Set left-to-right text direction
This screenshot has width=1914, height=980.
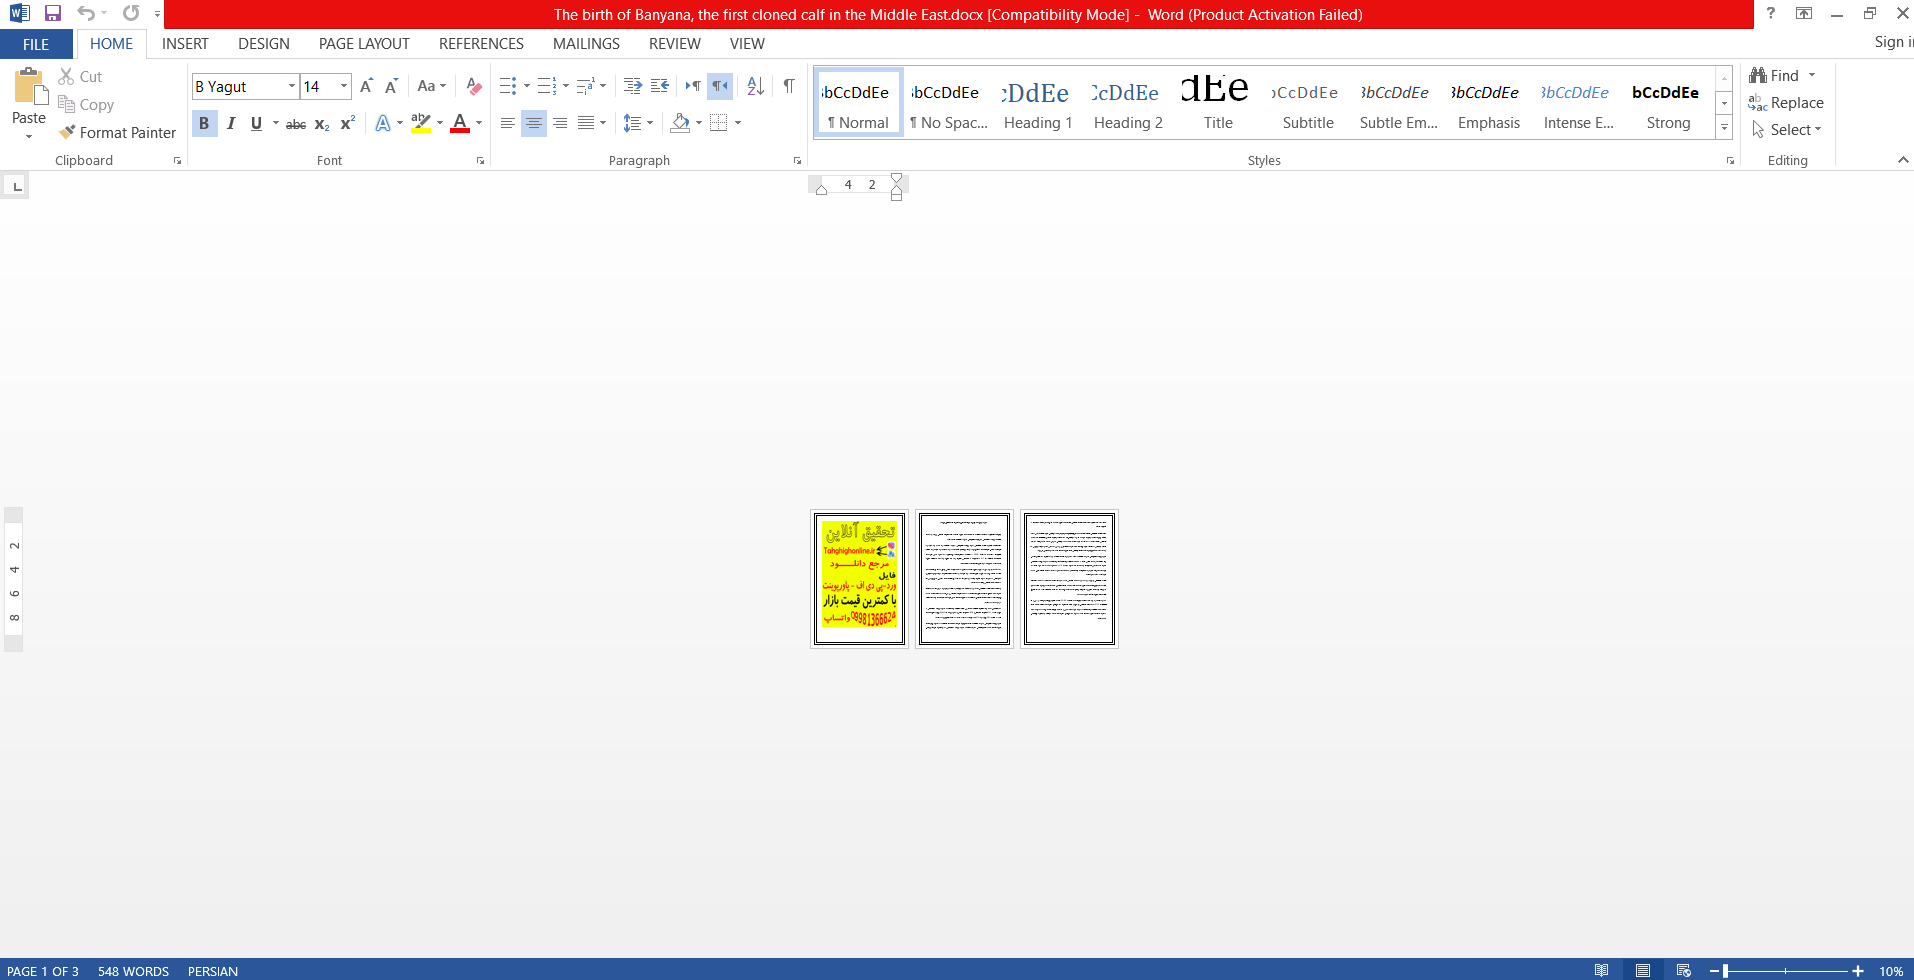click(693, 86)
